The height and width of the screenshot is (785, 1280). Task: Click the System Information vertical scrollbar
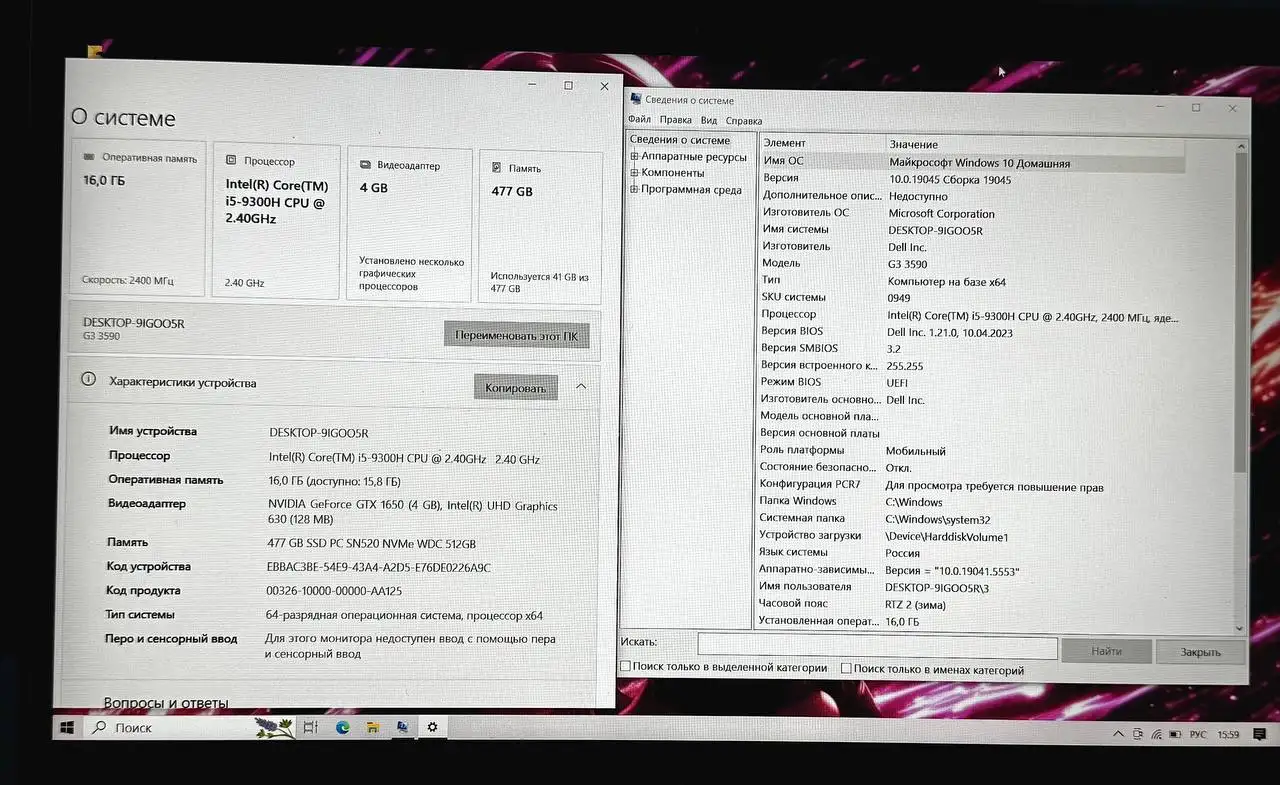tap(1241, 385)
